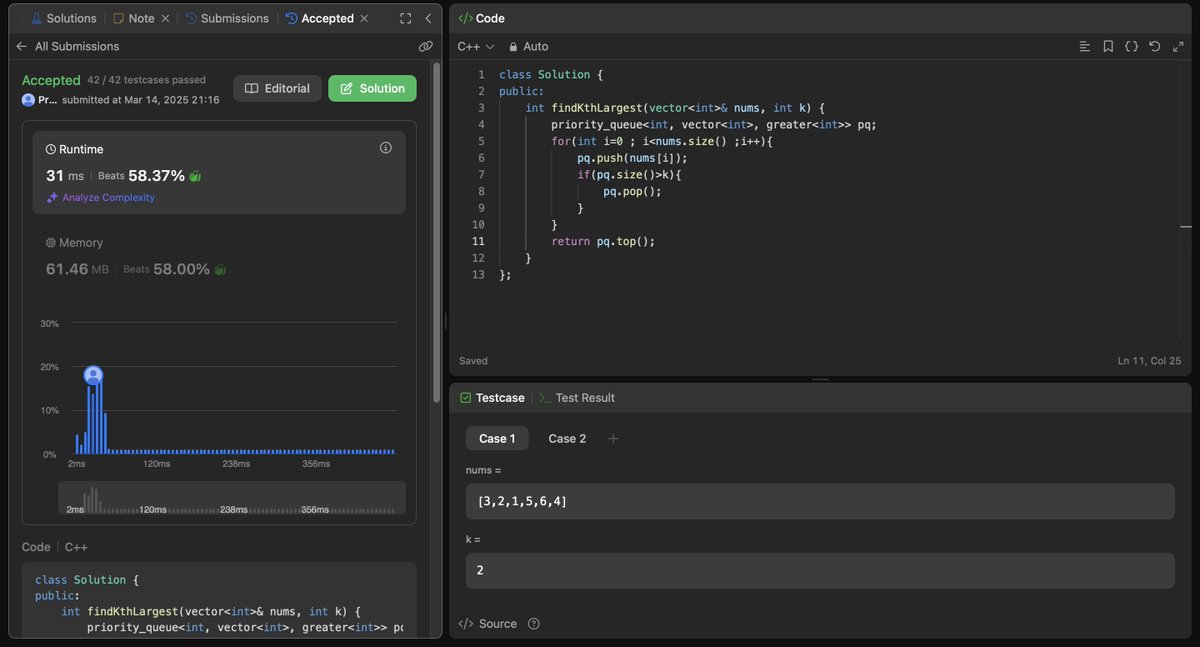Click the mini runtime chart range slider
1200x647 pixels.
[x=232, y=498]
